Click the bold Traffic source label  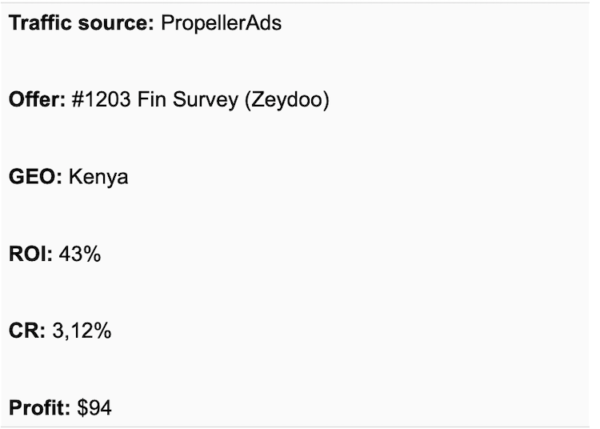click(x=81, y=23)
